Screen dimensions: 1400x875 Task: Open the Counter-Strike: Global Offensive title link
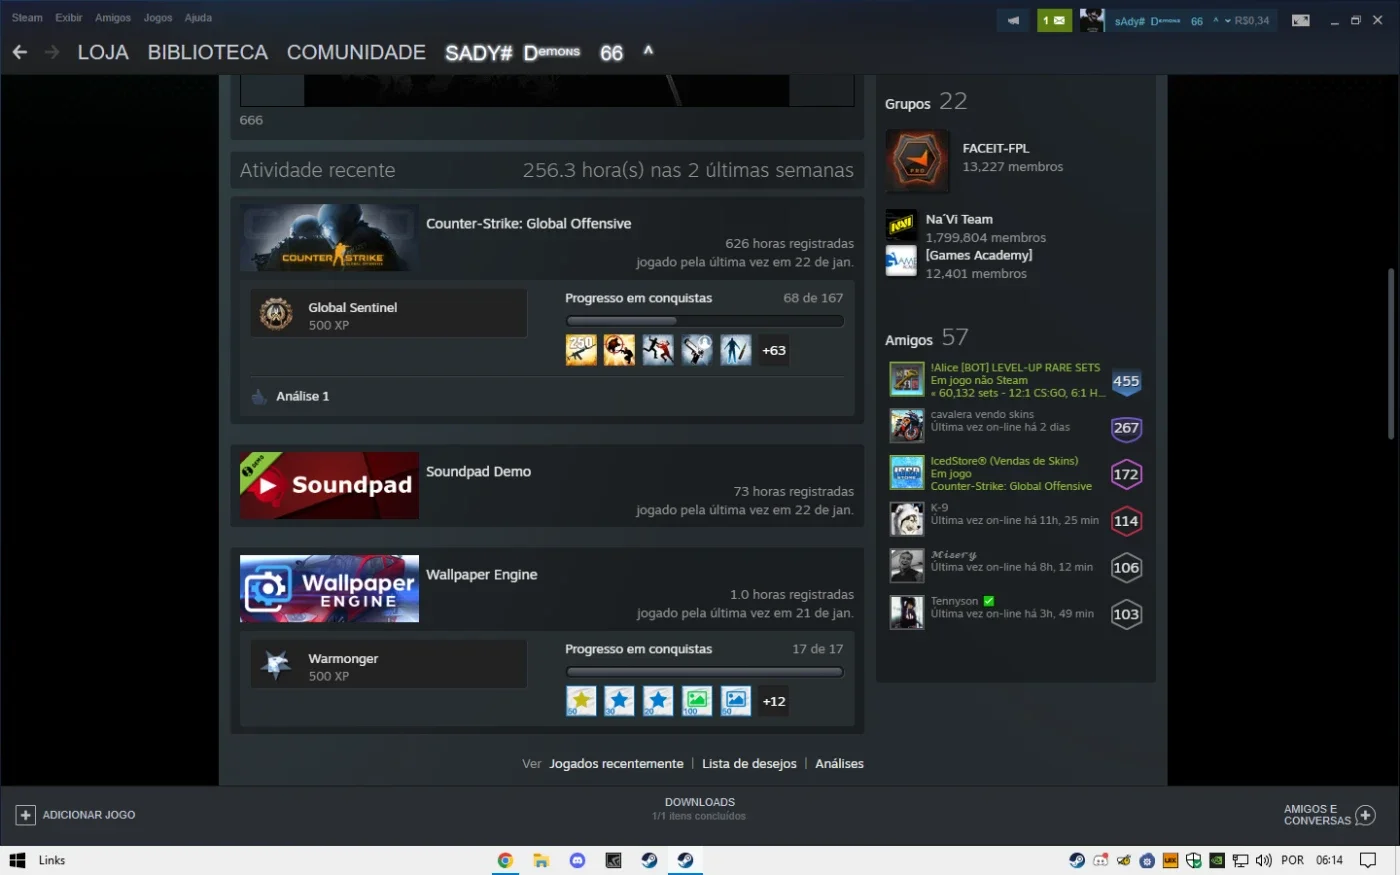528,223
